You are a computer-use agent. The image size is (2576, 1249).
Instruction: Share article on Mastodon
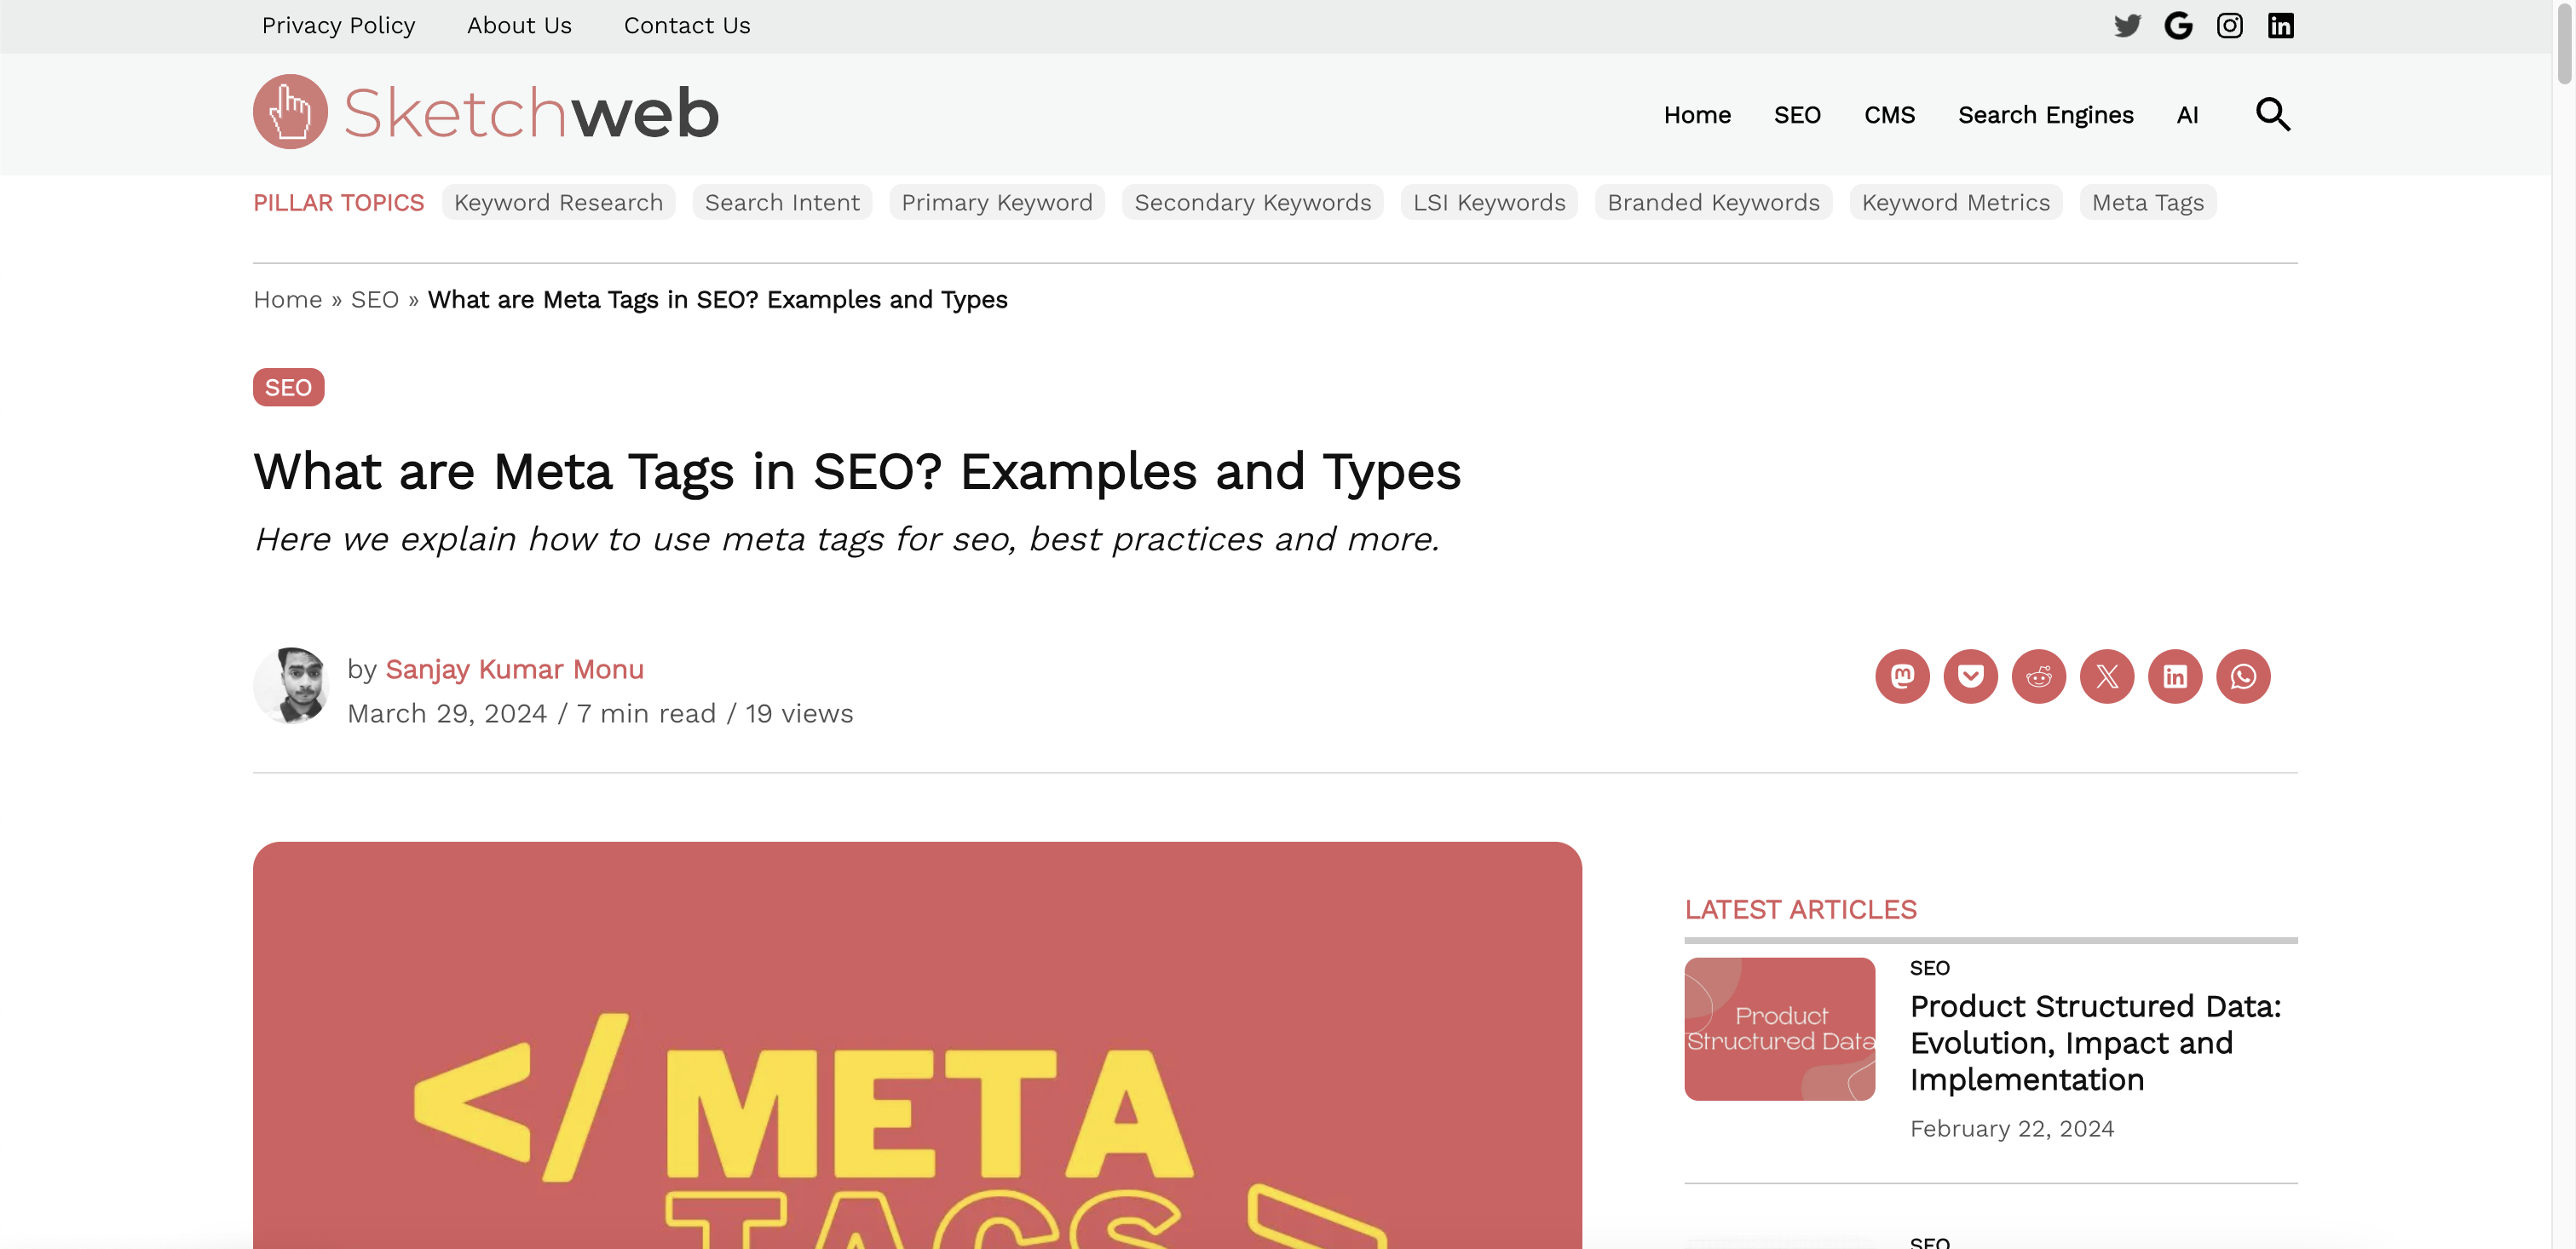click(1902, 676)
